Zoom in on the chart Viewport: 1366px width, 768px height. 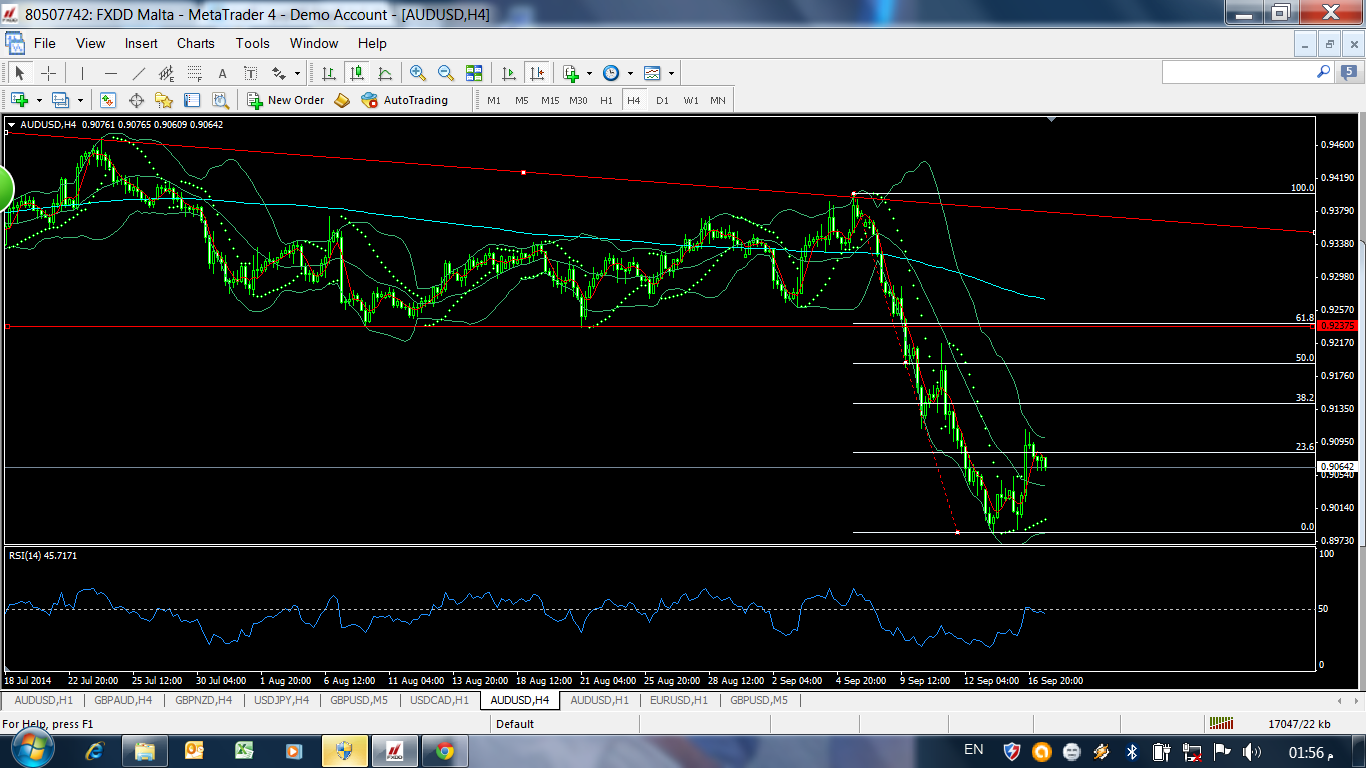point(418,73)
